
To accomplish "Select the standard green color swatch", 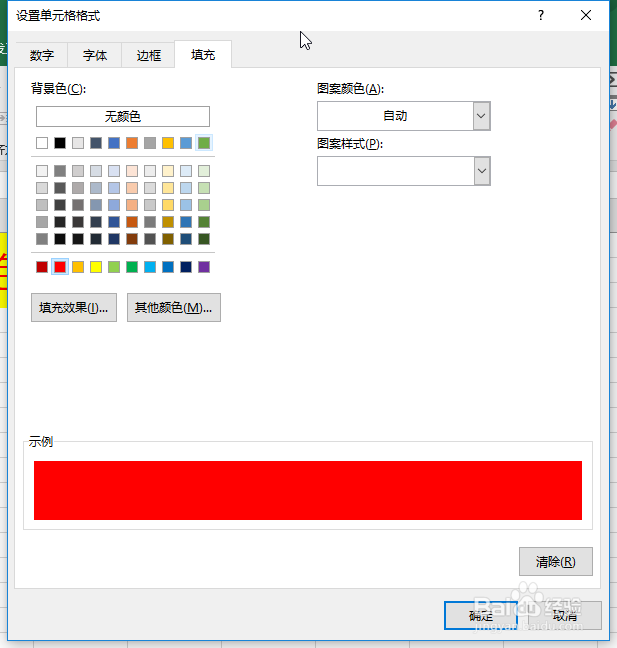I will point(132,267).
